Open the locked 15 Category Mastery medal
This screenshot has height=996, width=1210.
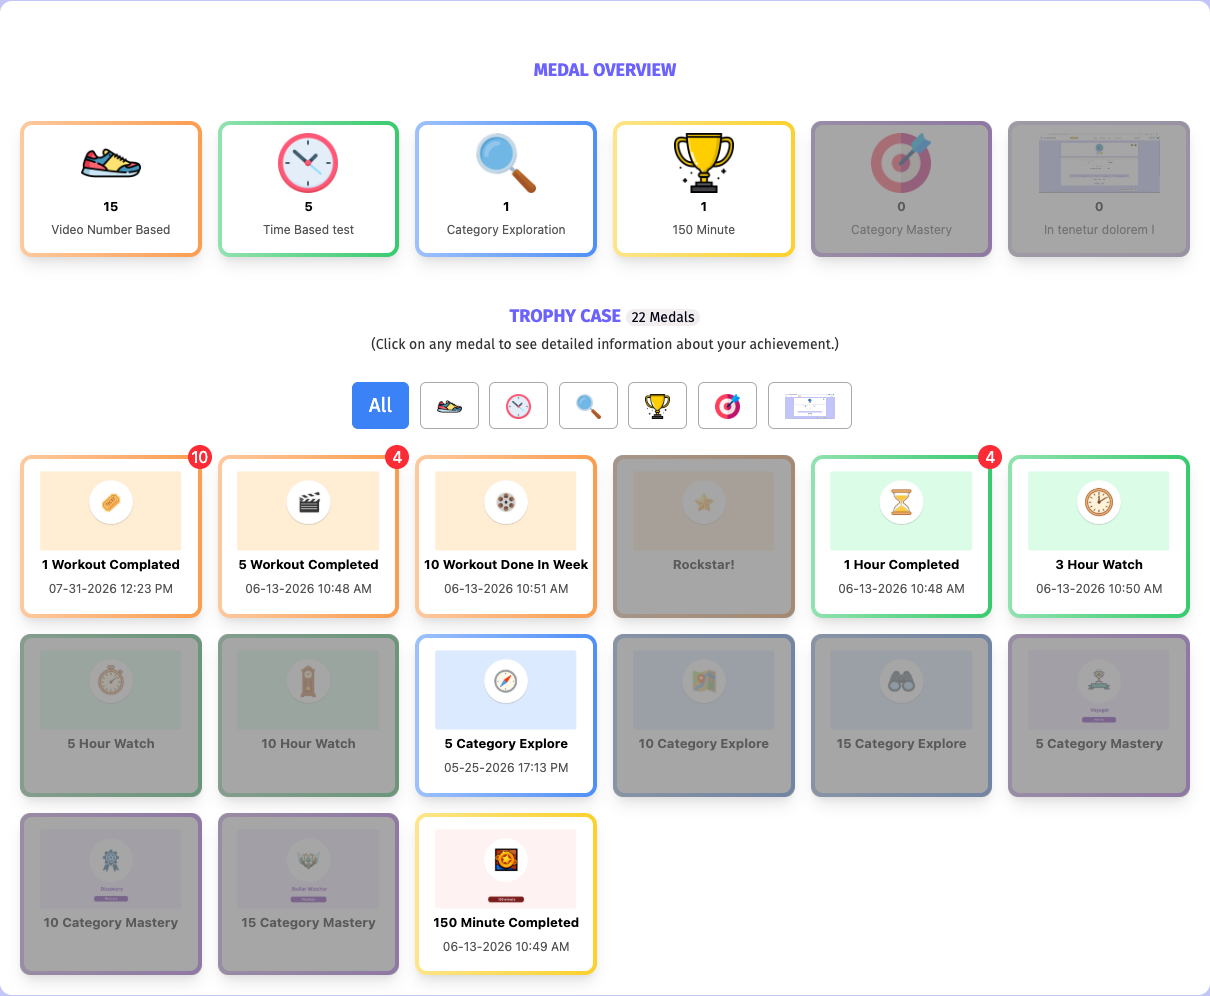[x=308, y=894]
